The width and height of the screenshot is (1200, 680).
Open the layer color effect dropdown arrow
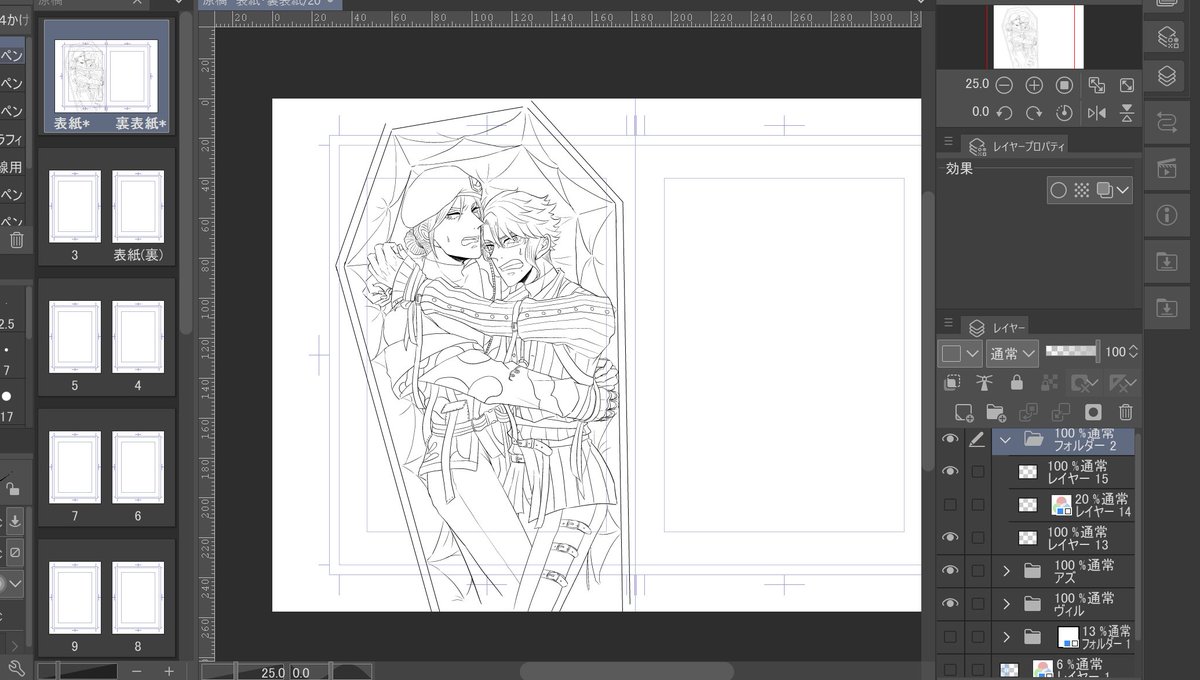[x=1124, y=190]
